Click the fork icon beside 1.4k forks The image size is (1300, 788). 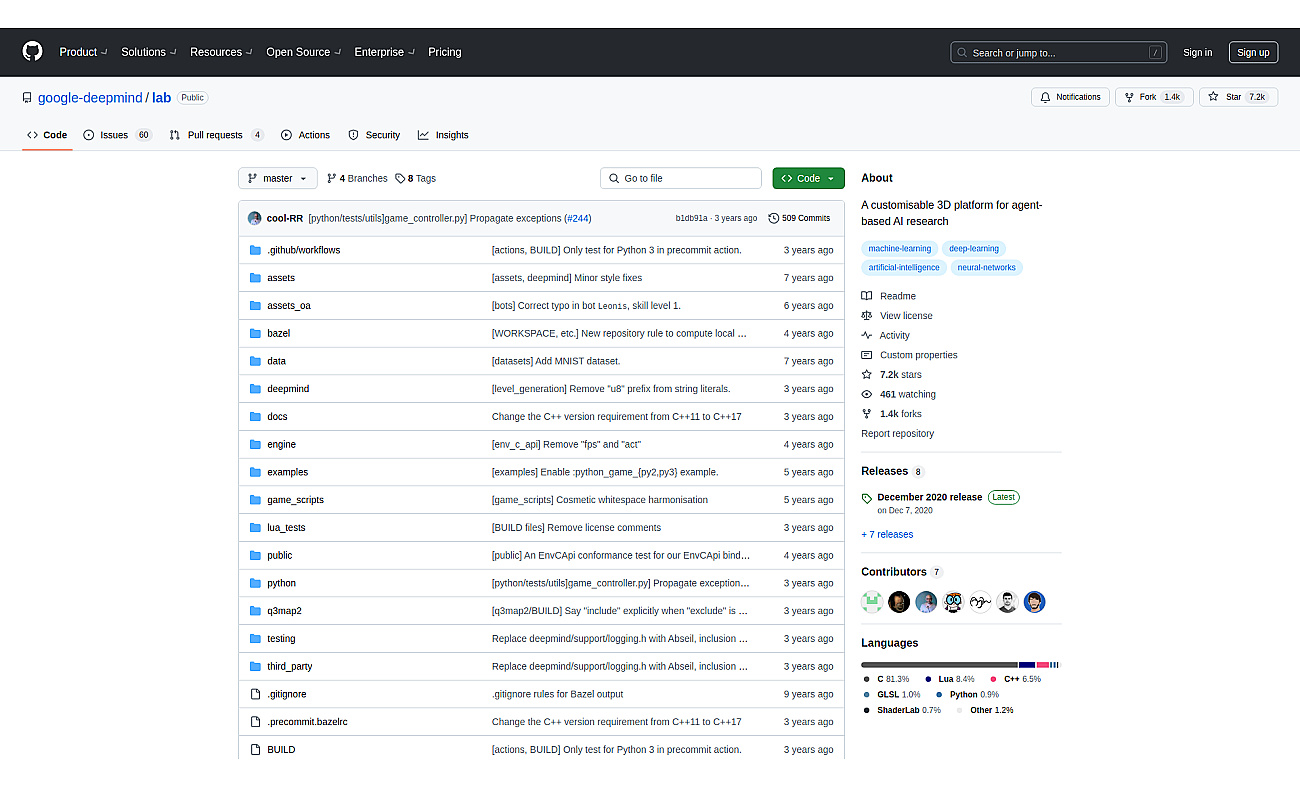(x=867, y=414)
